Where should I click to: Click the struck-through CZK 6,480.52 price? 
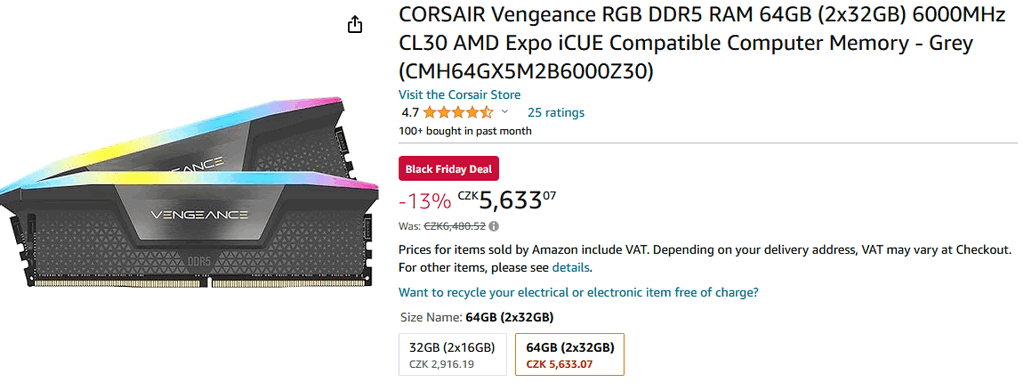point(455,227)
